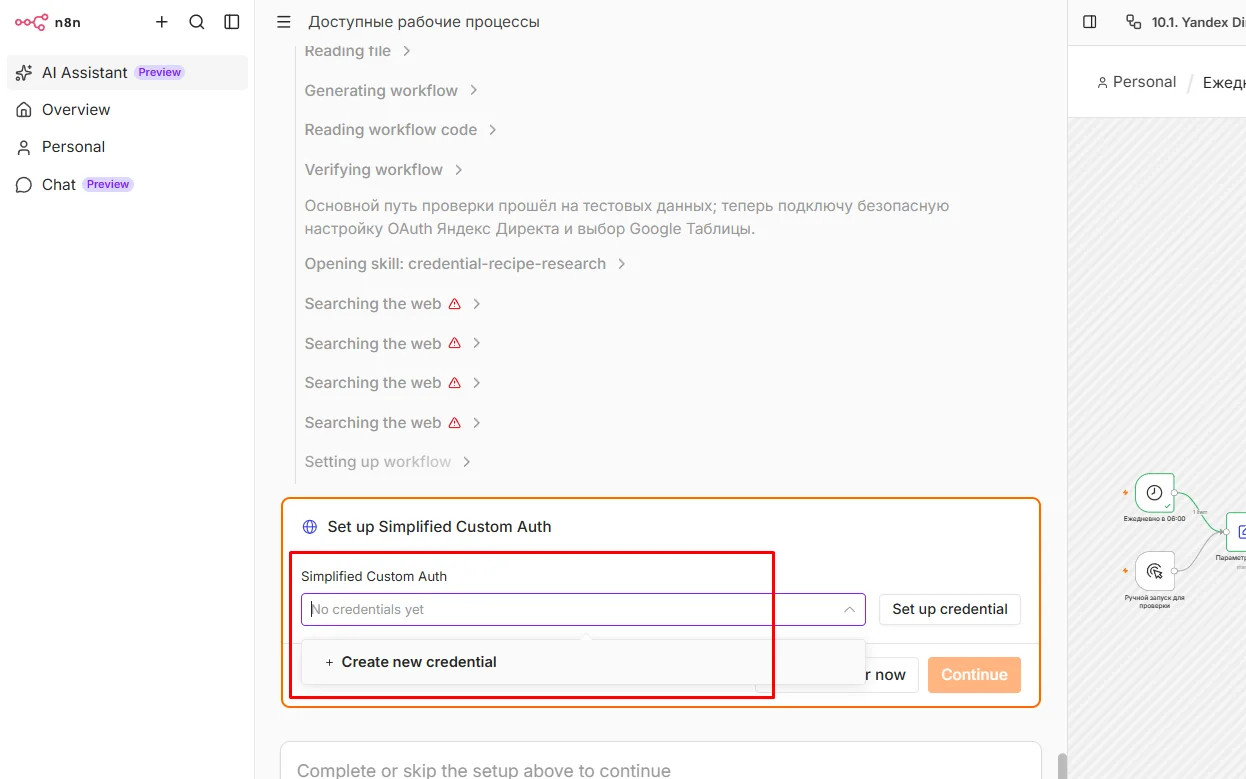Screen dimensions: 1246x779
Task: Select the Ежедневно в 06:00 schedule node
Action: click(1154, 493)
